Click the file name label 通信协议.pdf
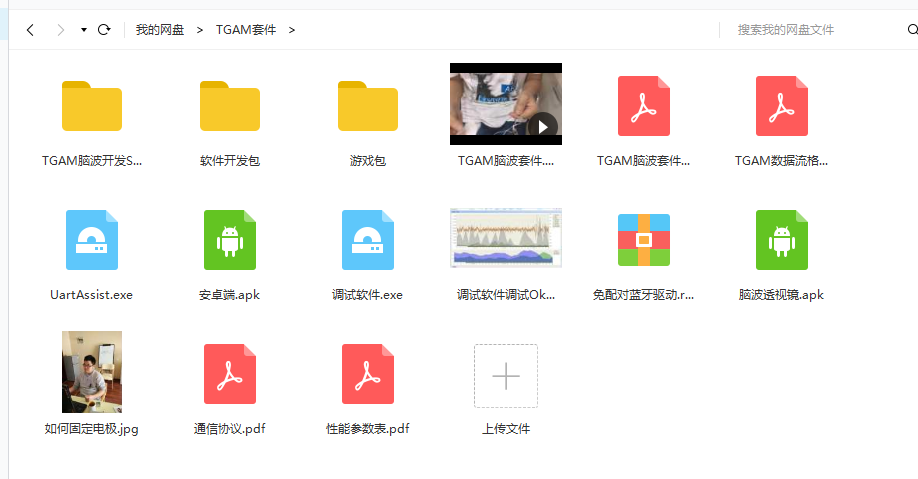918x479 pixels. click(x=230, y=429)
